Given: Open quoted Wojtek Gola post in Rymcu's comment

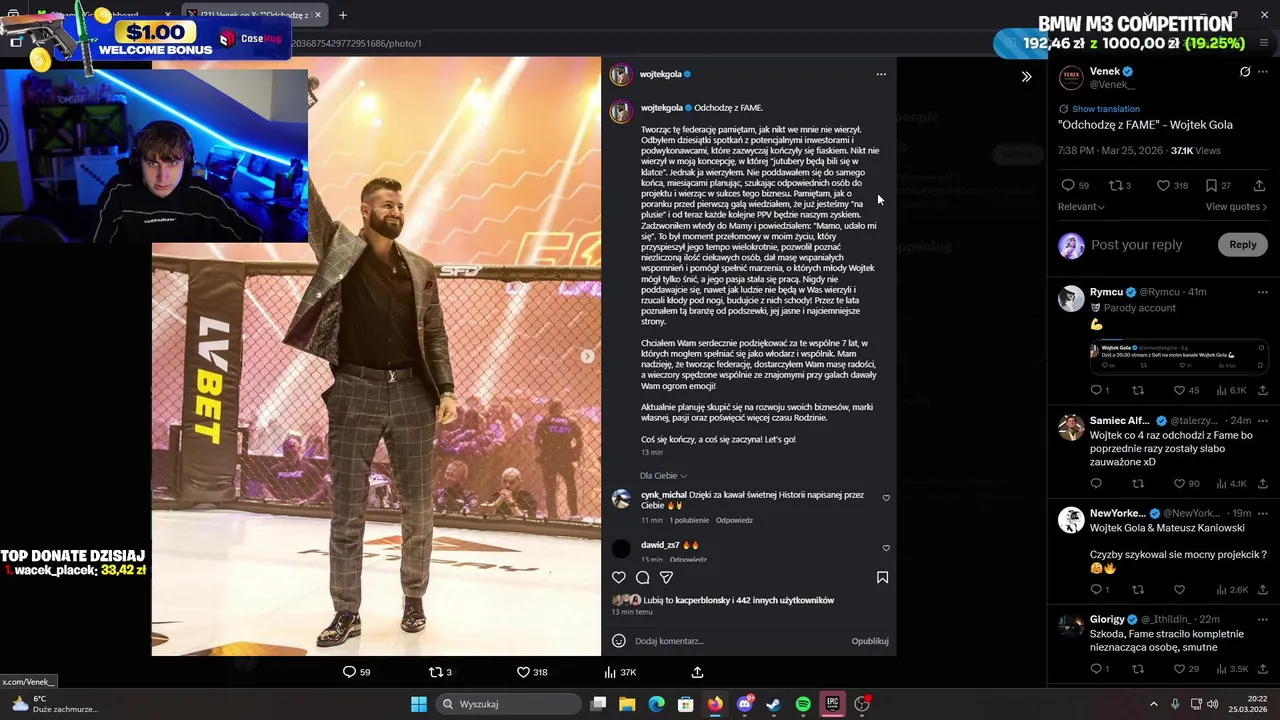Looking at the screenshot, I should click(1180, 356).
